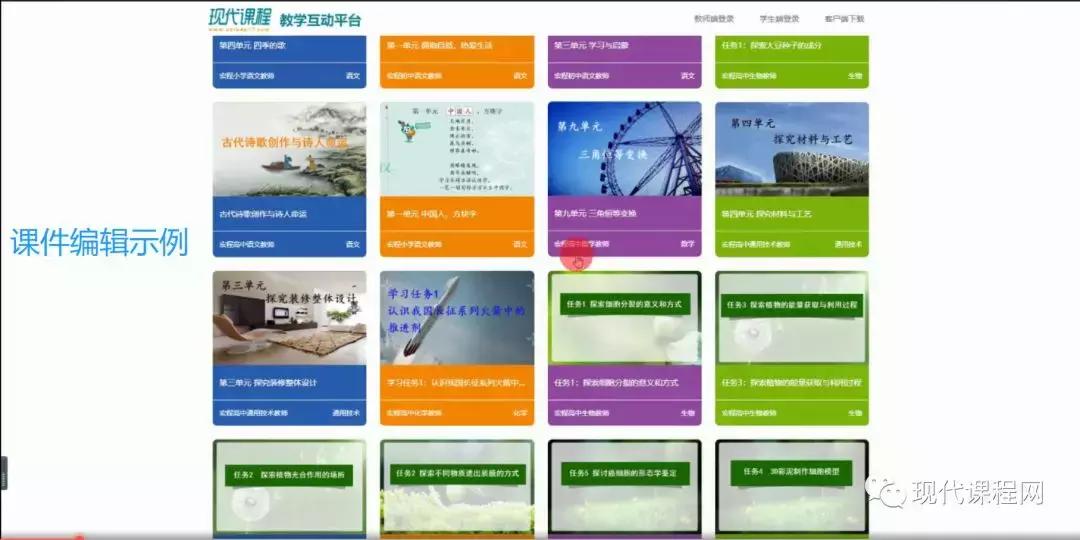This screenshot has width=1080, height=540.
Task: Open the 任务5 thumbnail in bottom row
Action: tap(625, 488)
